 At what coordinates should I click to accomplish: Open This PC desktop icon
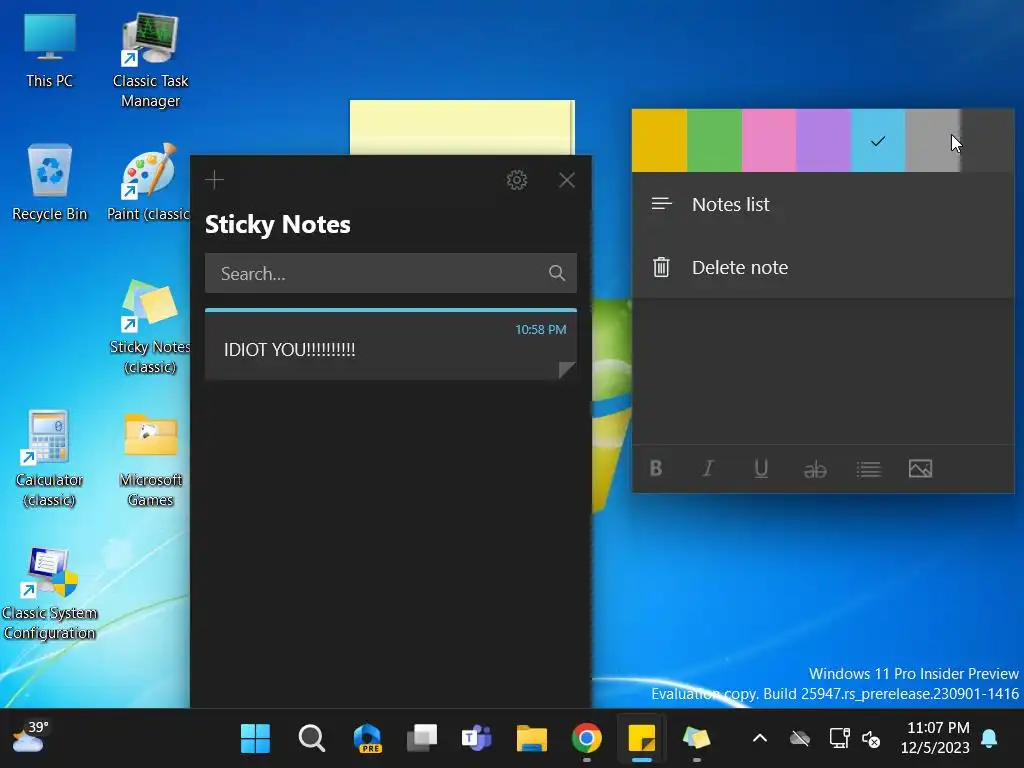tap(50, 51)
